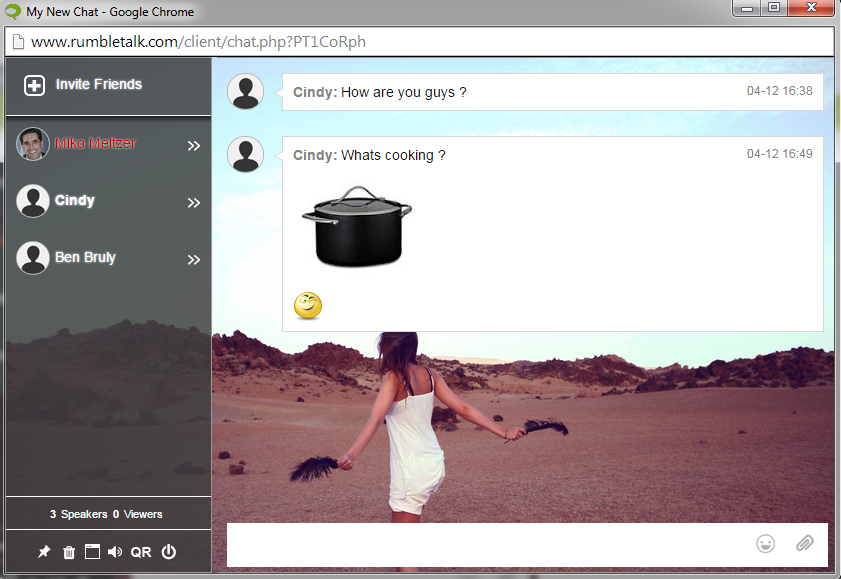The image size is (841, 579).
Task: Expand Cindy's user options chevron
Action: pyautogui.click(x=193, y=202)
